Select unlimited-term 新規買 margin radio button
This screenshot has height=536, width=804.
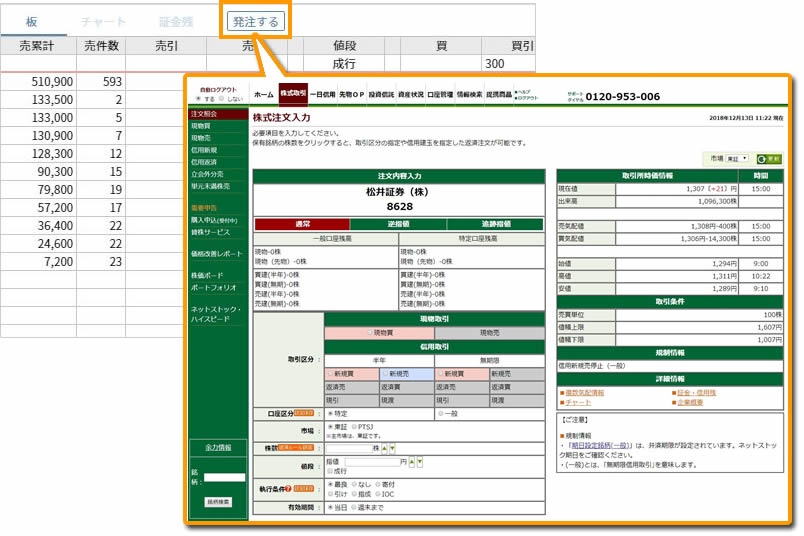click(x=441, y=373)
